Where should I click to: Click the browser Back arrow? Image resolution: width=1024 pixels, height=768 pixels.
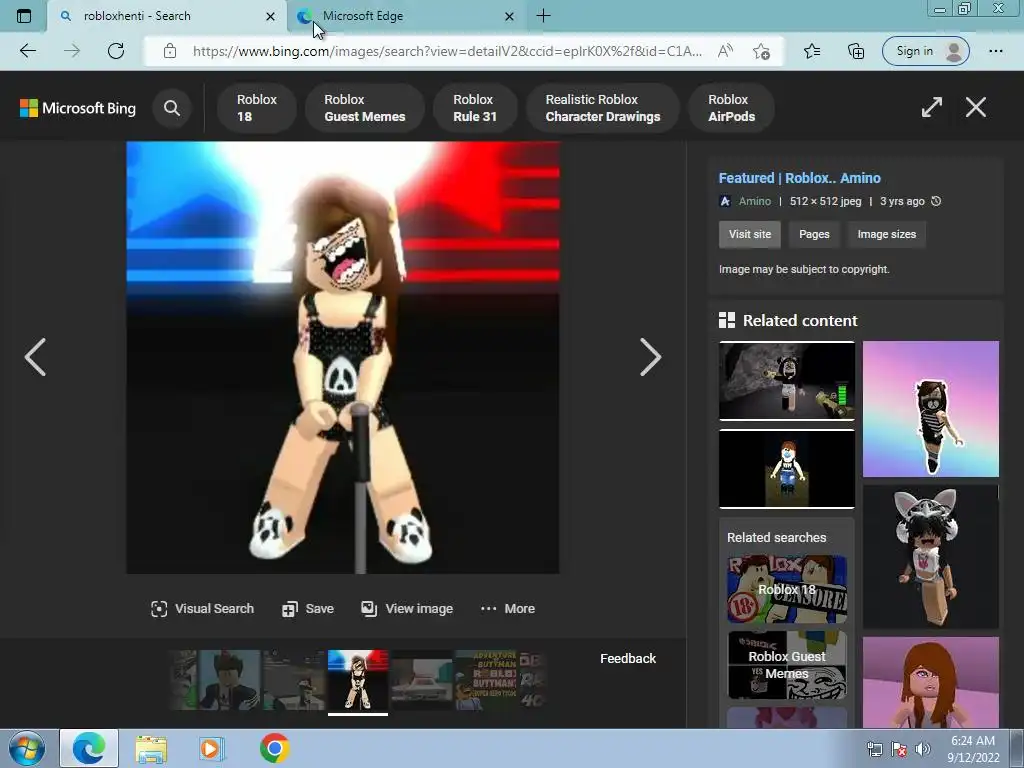pos(27,51)
